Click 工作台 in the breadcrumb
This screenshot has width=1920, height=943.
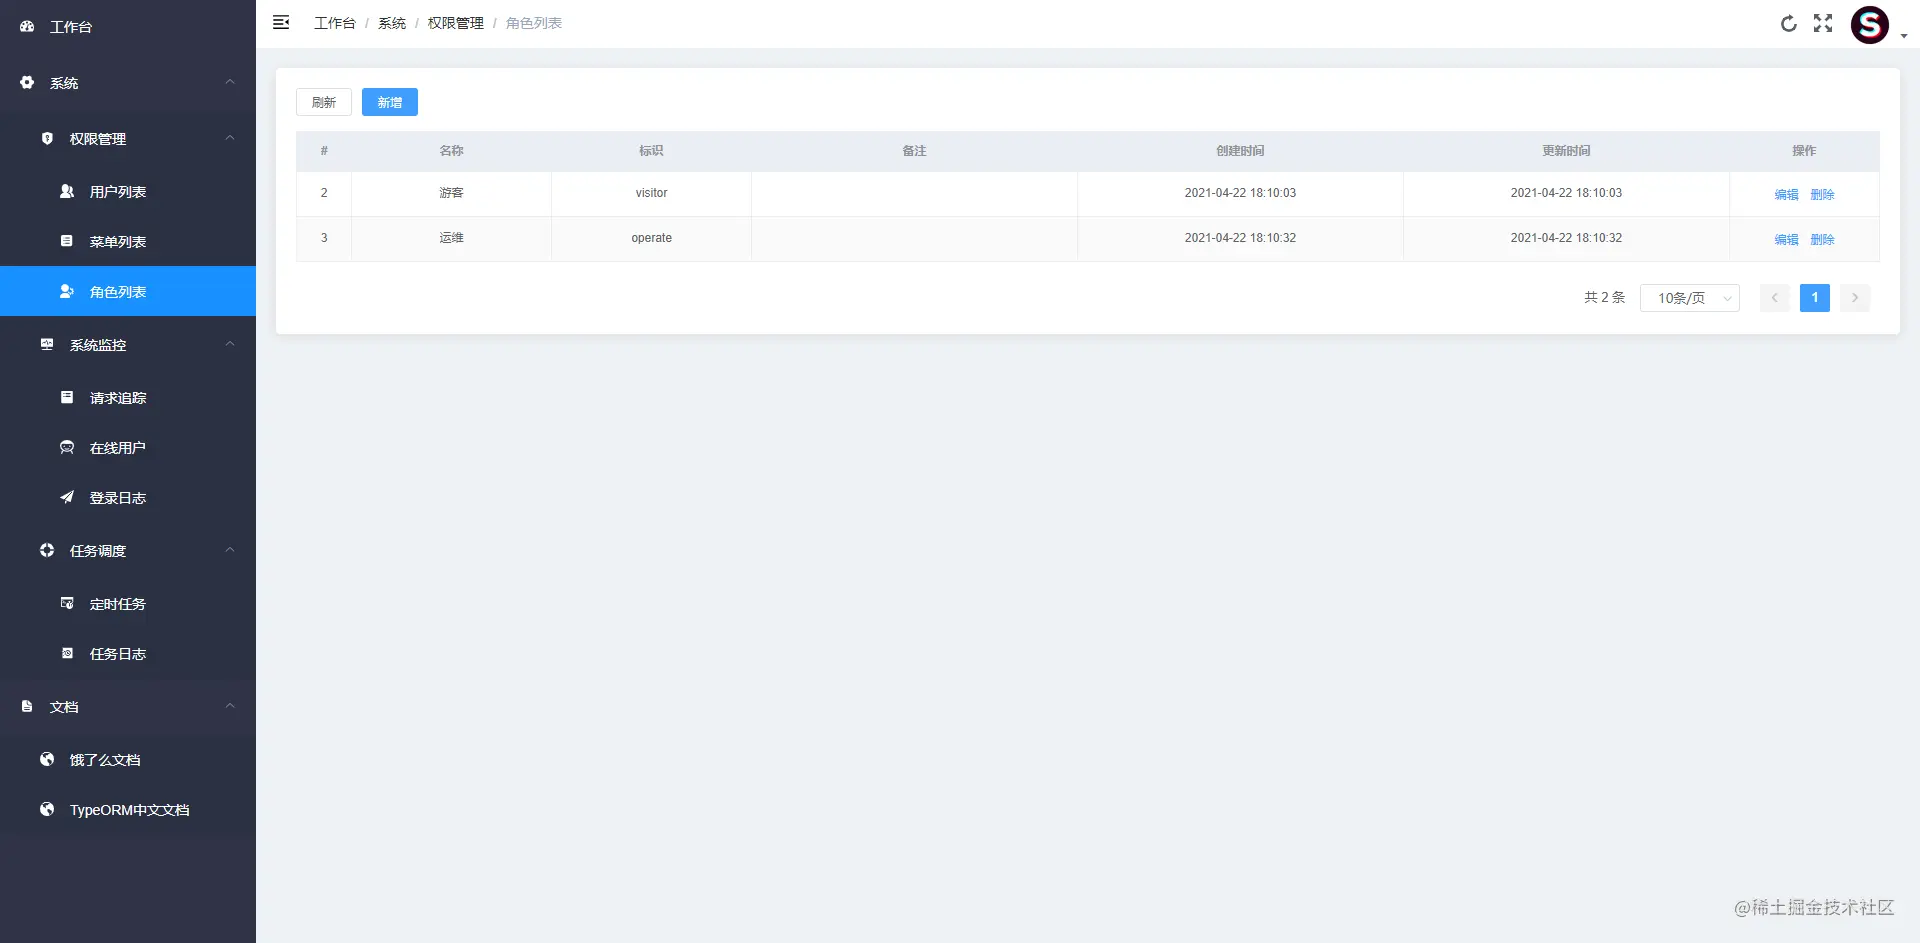tap(335, 23)
